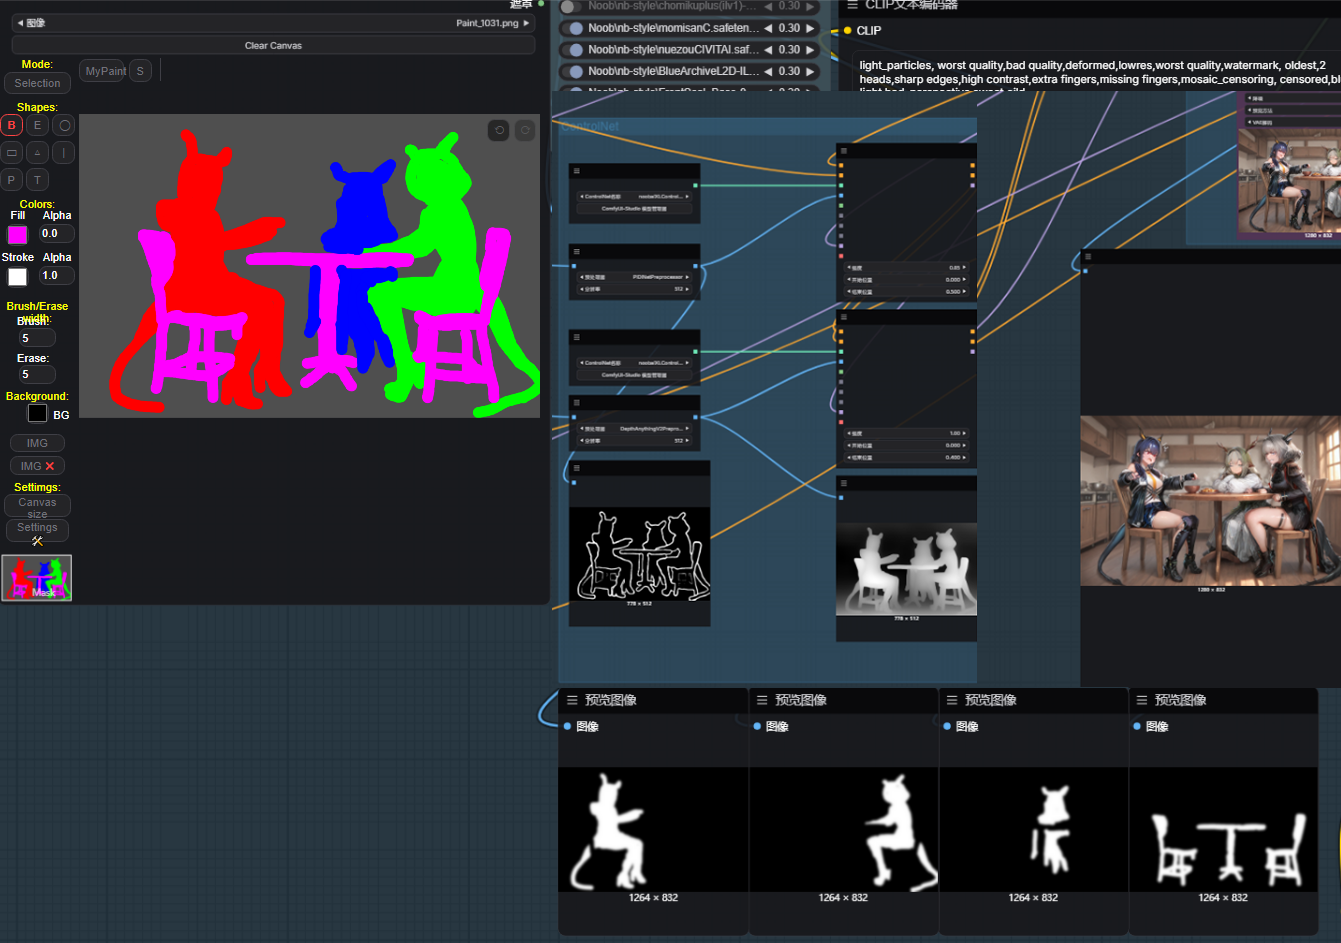Screen dimensions: 1341x943
Task: Open the CLIP文本编码器 node menu
Action: [852, 5]
